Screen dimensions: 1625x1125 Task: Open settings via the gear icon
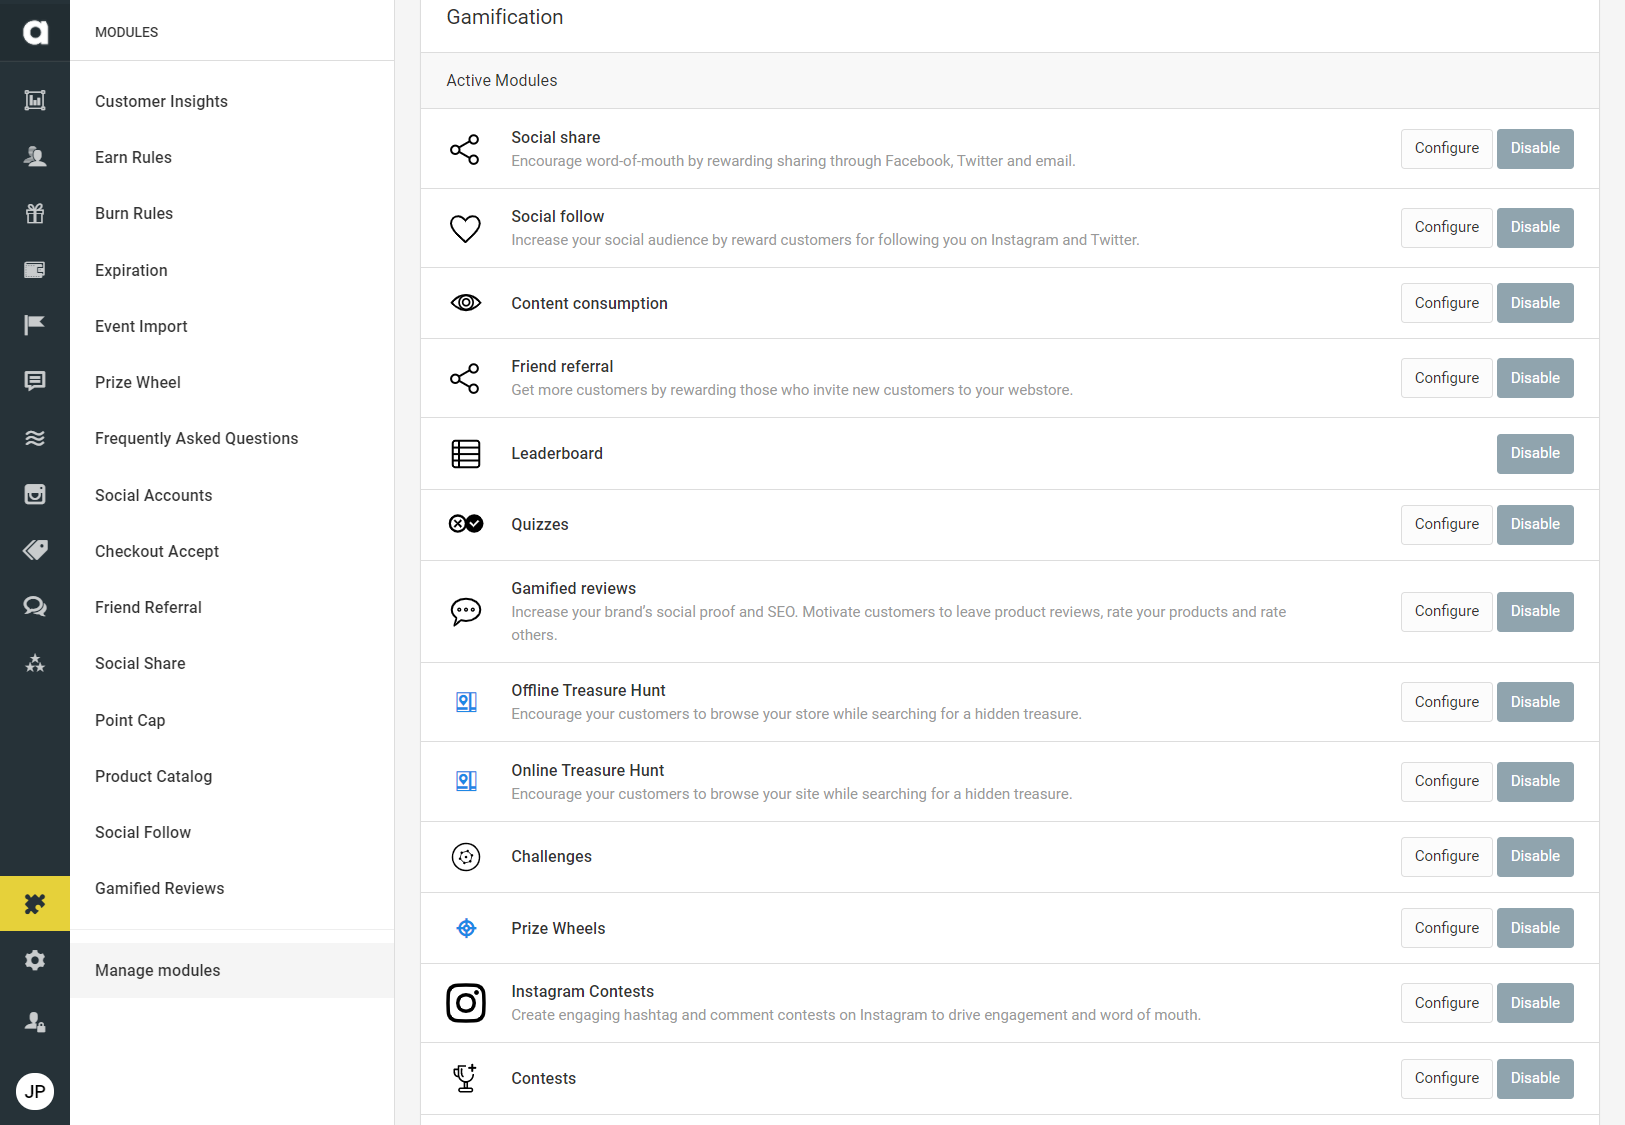pyautogui.click(x=35, y=960)
